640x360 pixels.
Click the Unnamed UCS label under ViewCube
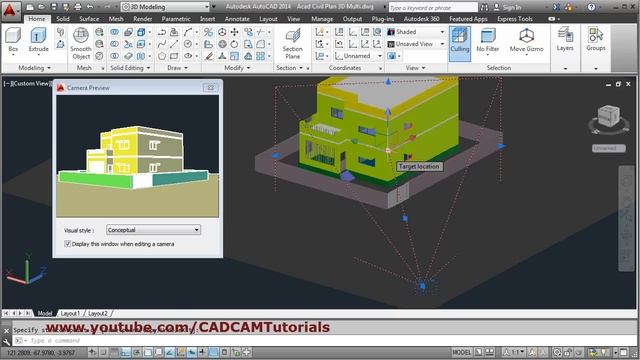(608, 148)
